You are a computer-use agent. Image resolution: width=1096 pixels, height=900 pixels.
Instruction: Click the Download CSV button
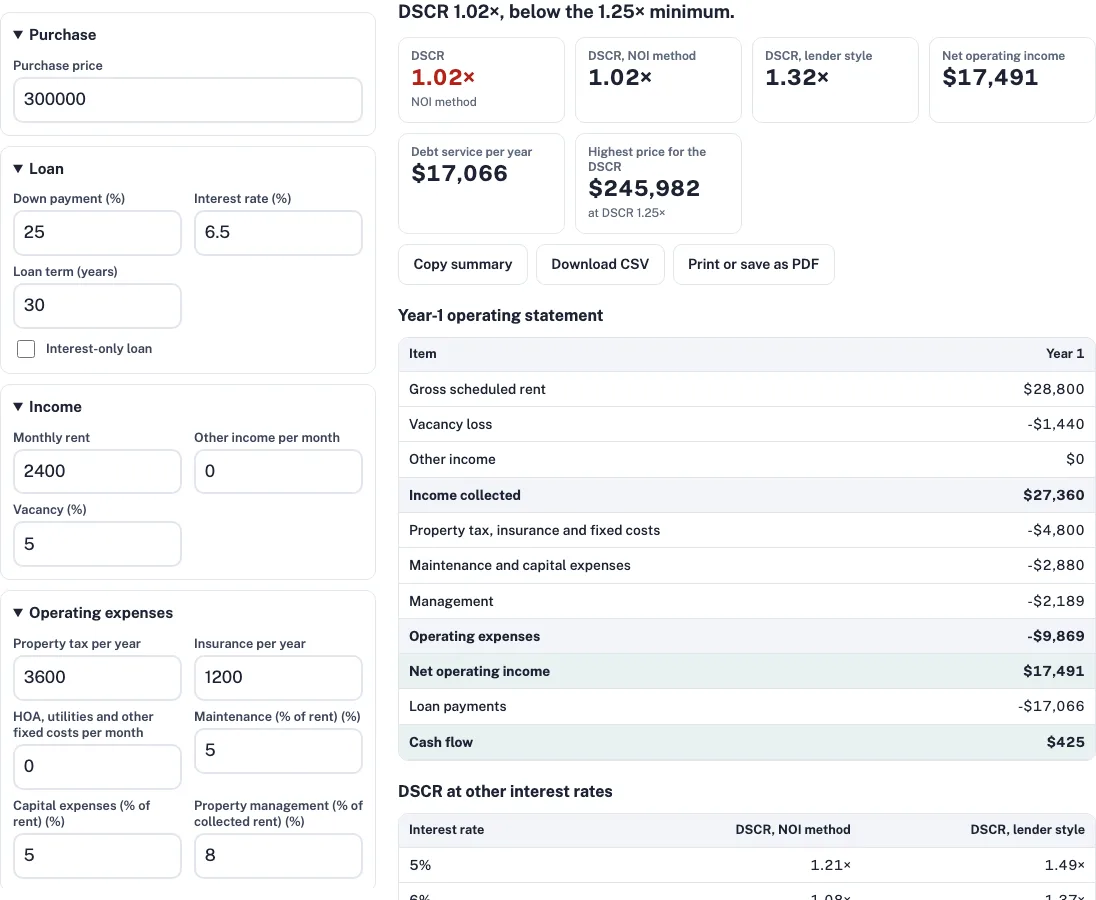pos(600,264)
